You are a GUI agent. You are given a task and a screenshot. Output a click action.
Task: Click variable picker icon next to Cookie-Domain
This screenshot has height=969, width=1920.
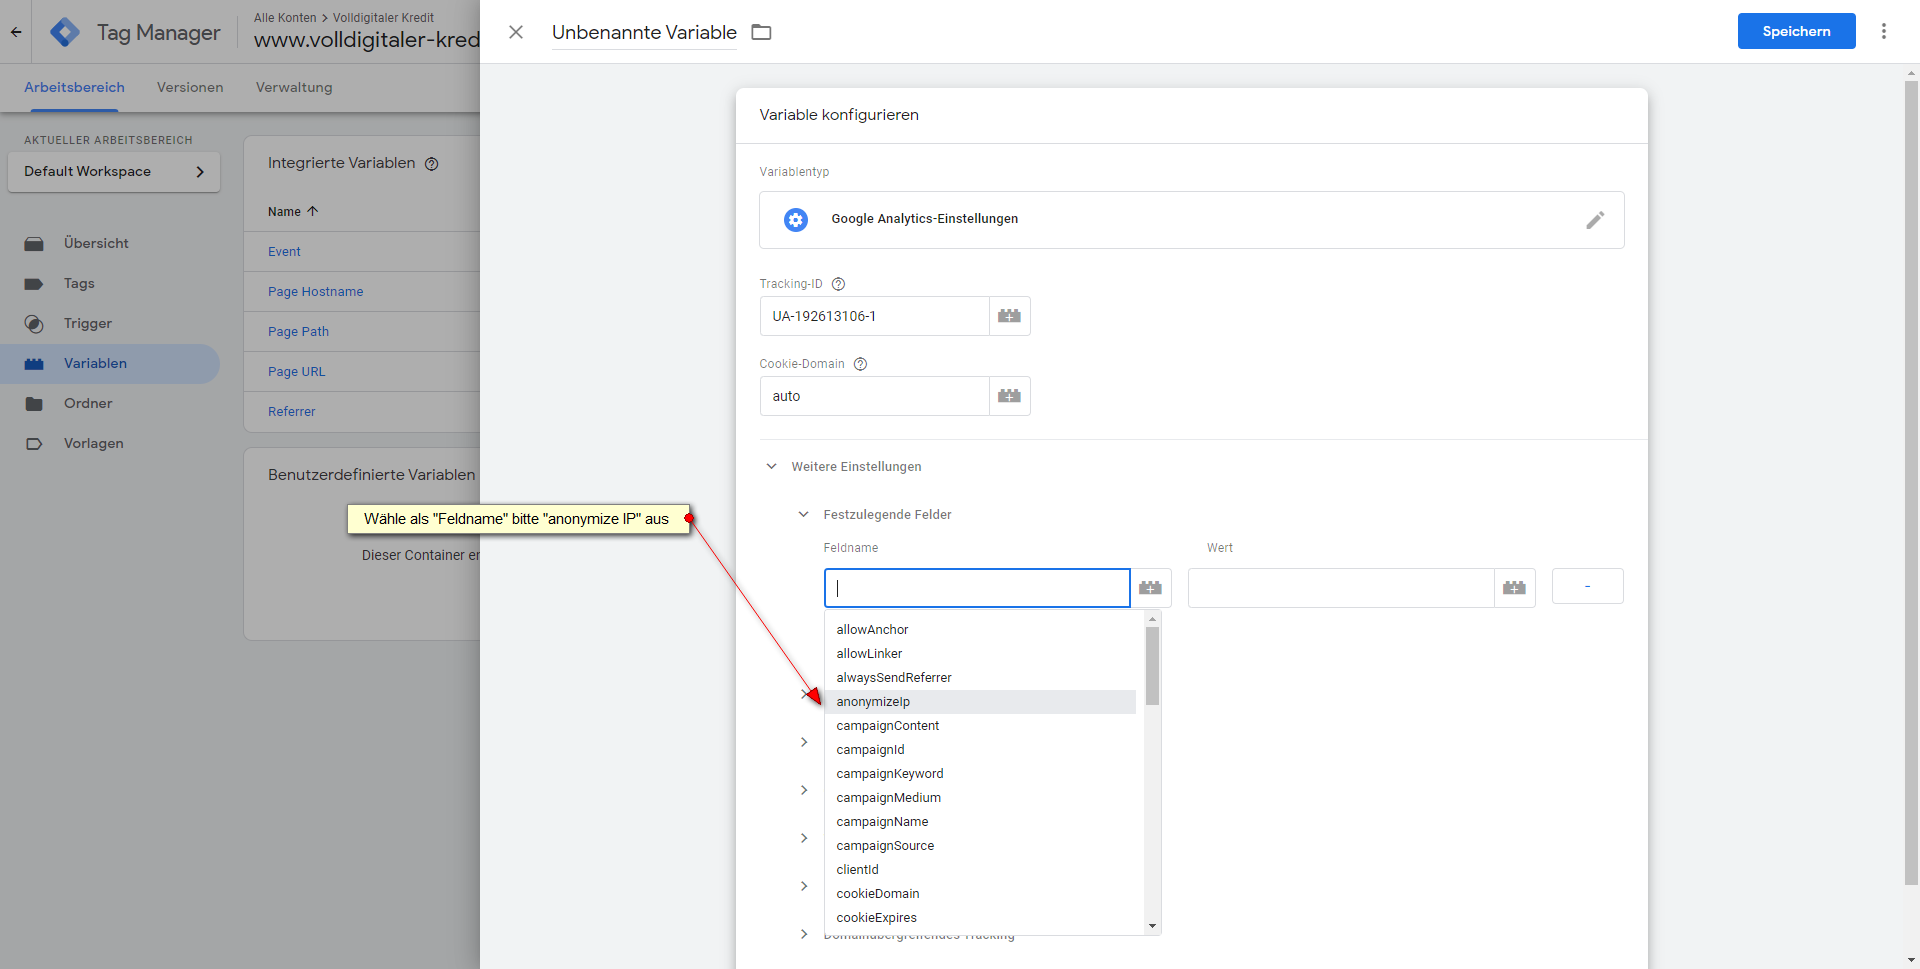click(x=1009, y=396)
